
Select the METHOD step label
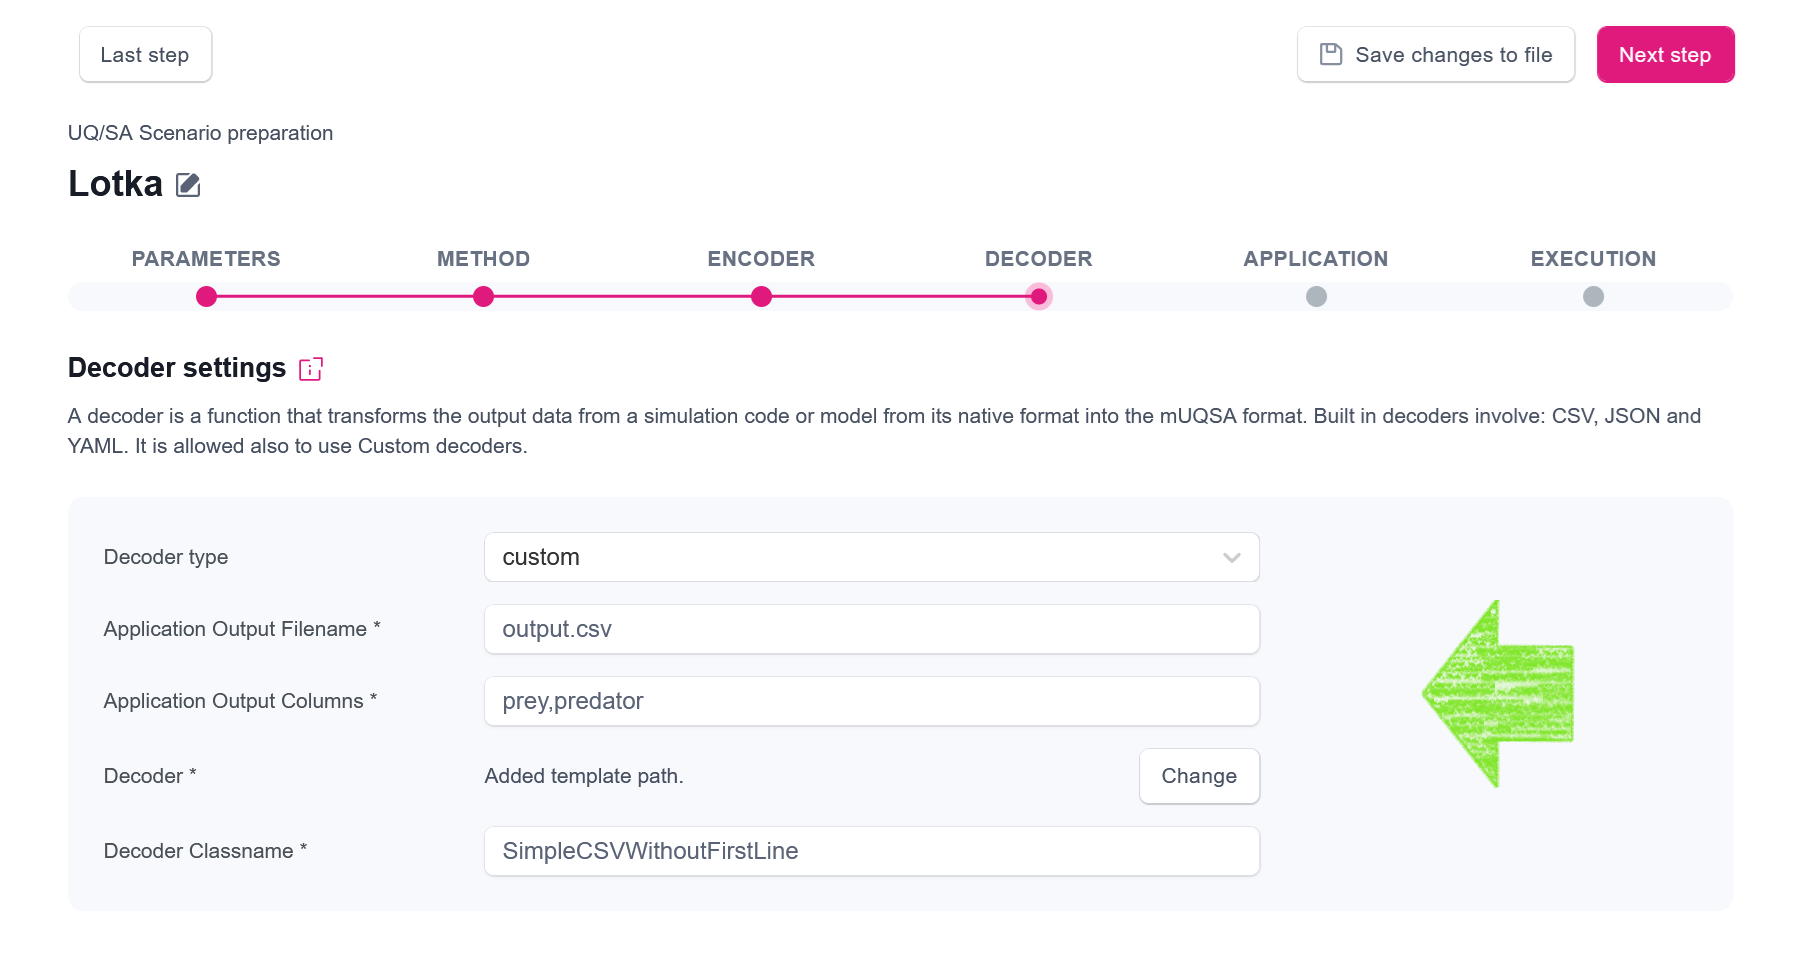(x=483, y=259)
